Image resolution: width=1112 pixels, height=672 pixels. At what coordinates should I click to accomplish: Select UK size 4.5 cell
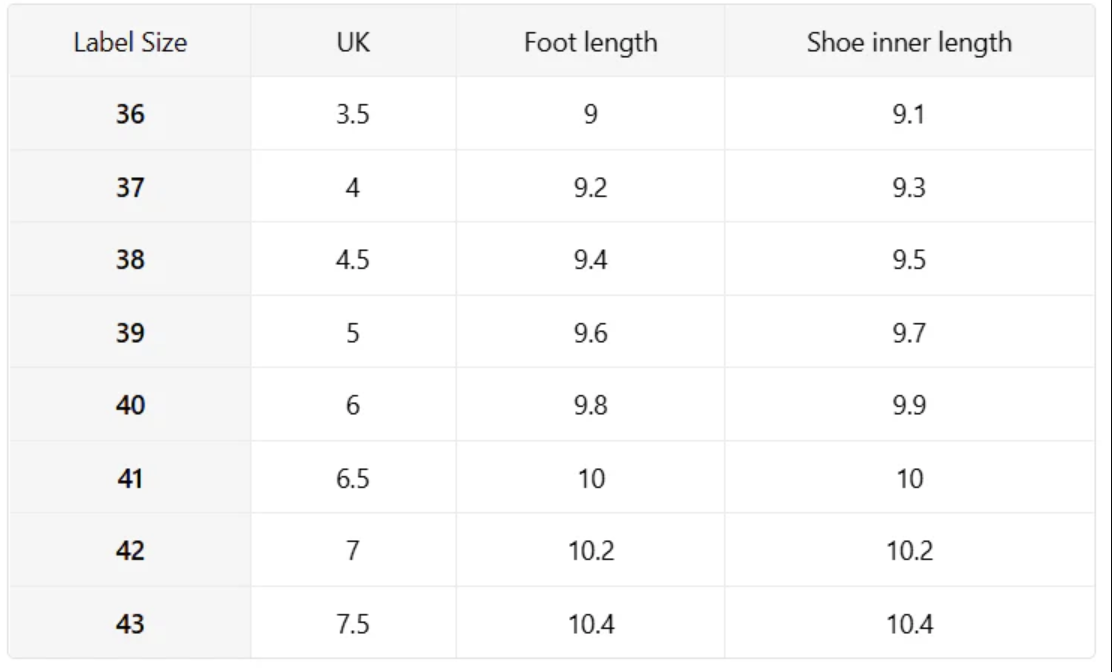click(353, 260)
